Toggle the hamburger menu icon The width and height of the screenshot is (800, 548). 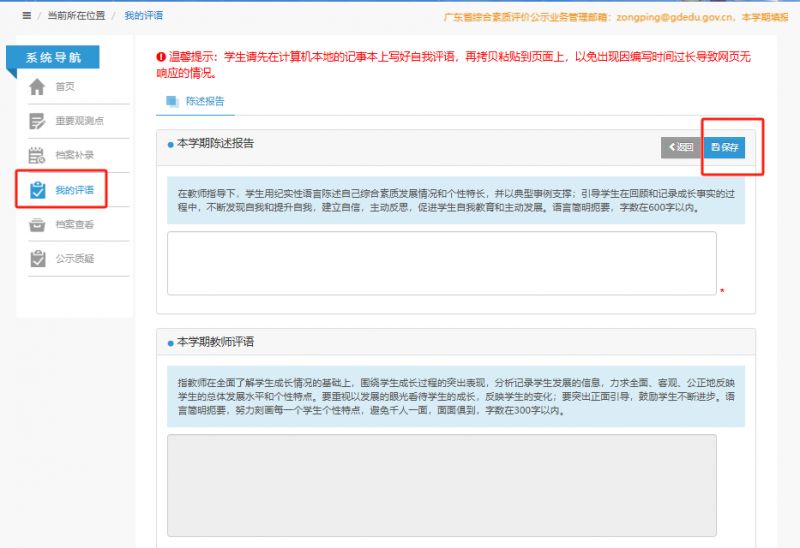[x=27, y=16]
